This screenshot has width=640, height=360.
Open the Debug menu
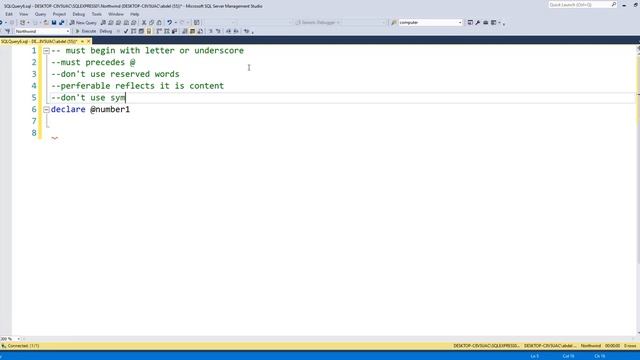tap(78, 14)
